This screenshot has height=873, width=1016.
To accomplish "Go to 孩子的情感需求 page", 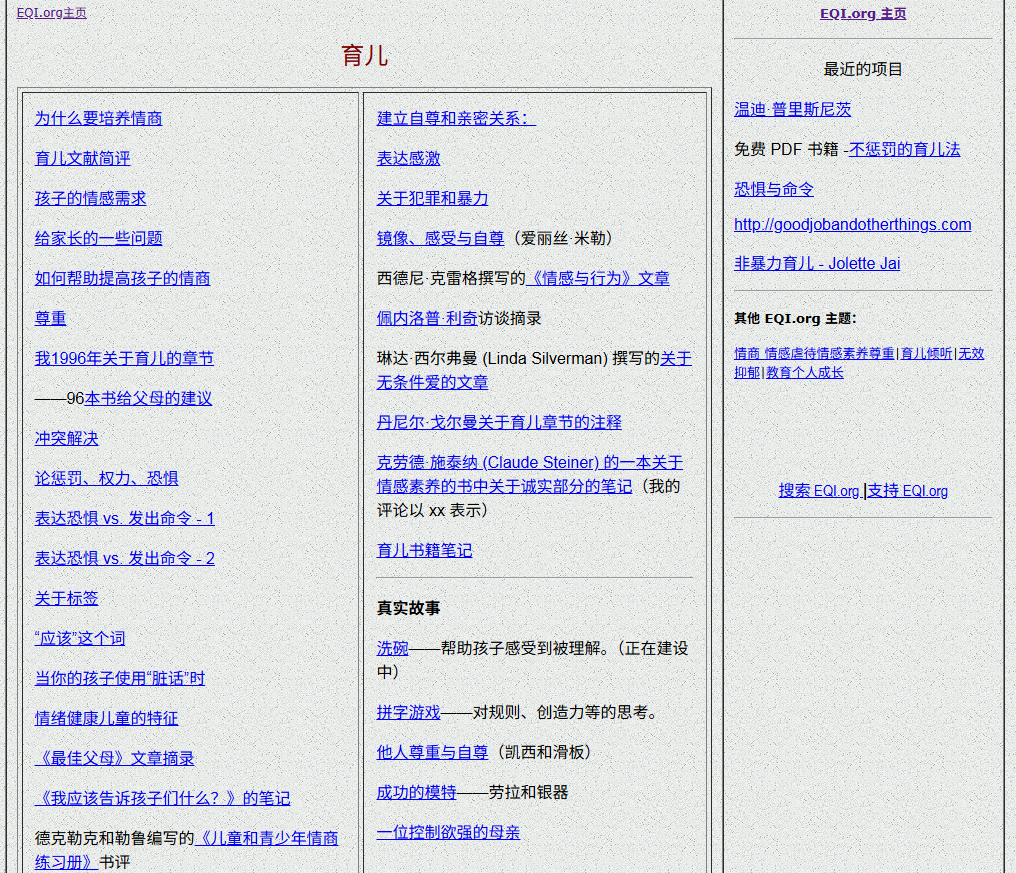I will 90,198.
